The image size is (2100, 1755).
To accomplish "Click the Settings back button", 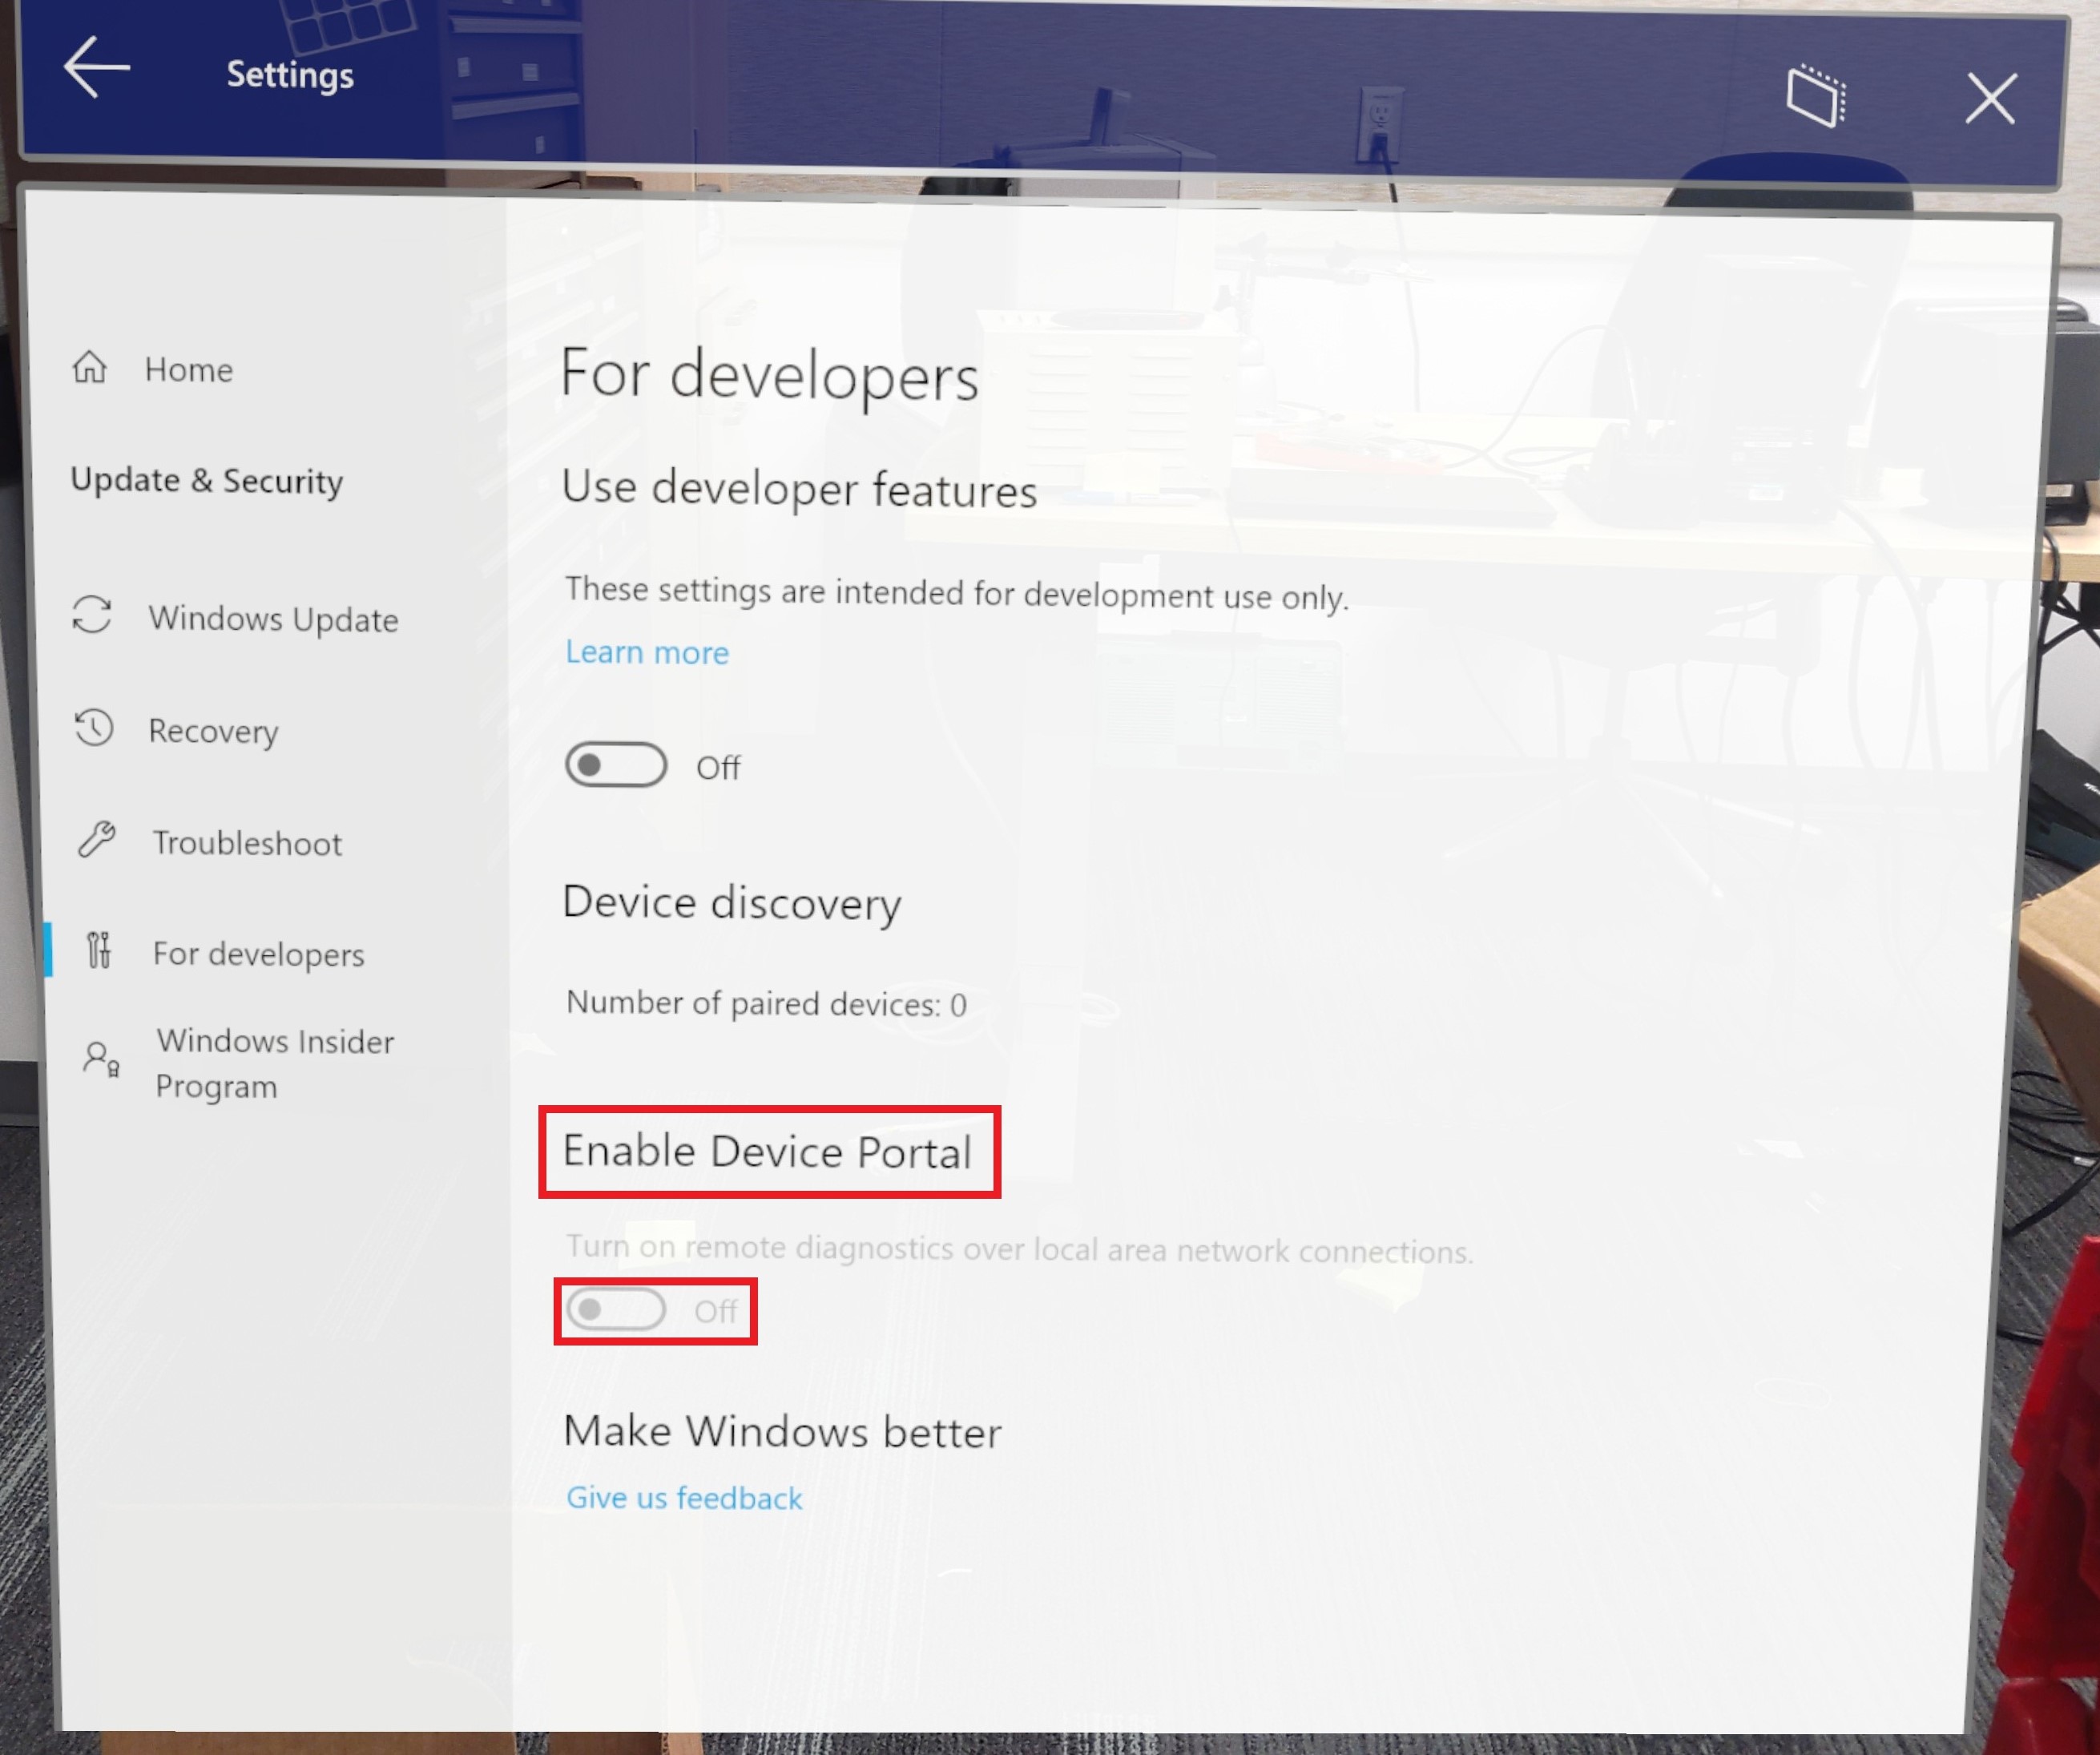I will pyautogui.click(x=95, y=73).
